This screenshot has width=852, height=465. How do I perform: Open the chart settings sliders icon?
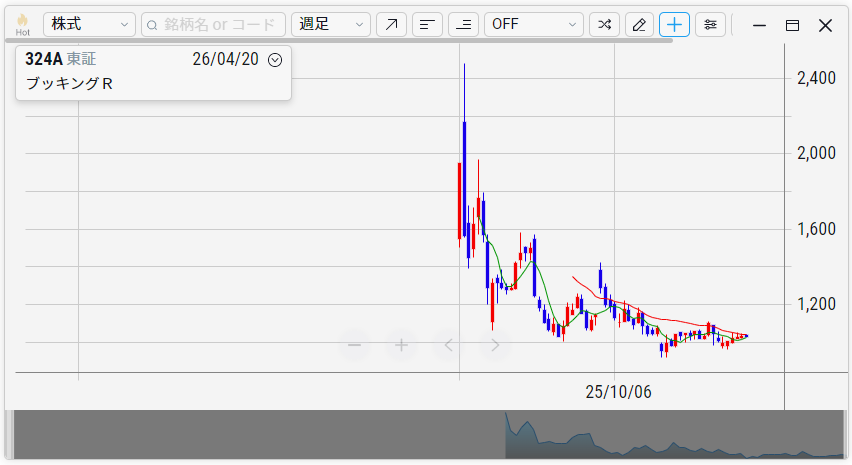(x=710, y=25)
